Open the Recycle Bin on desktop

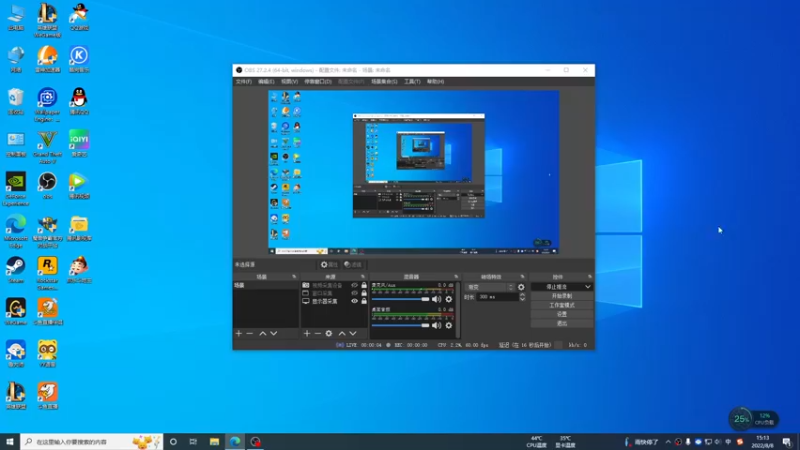coord(15,101)
